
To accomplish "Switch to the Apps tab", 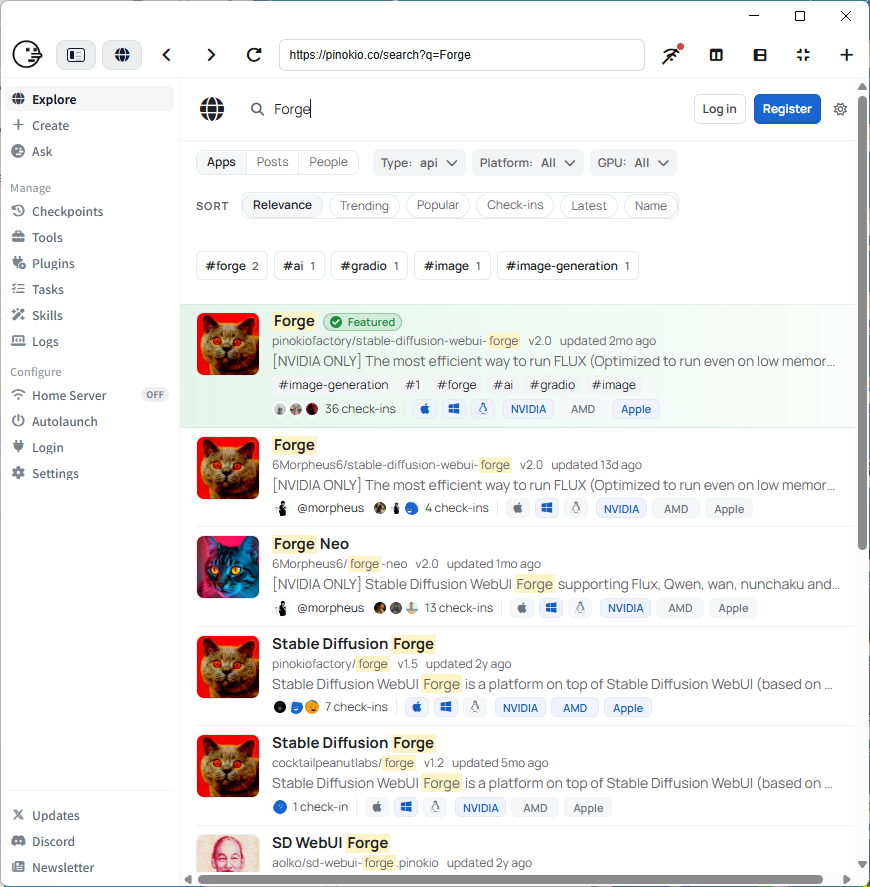I will point(221,162).
